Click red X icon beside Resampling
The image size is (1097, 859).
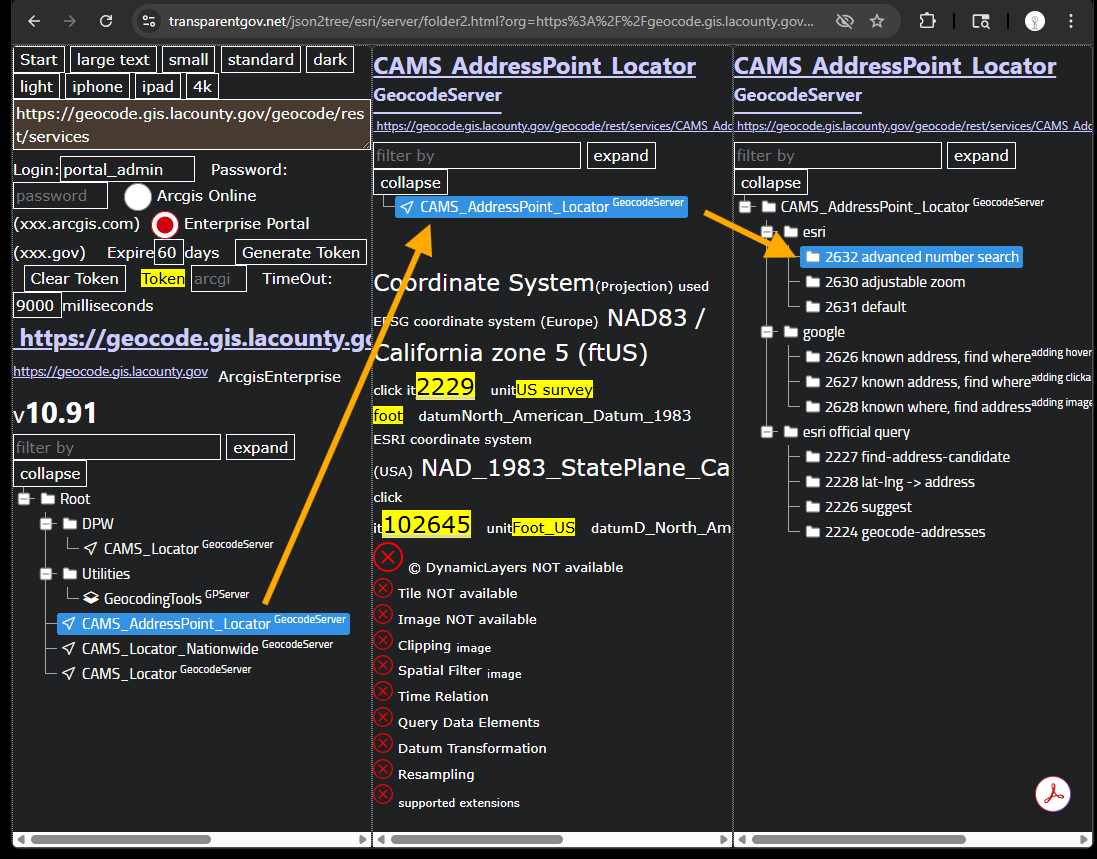click(x=383, y=769)
